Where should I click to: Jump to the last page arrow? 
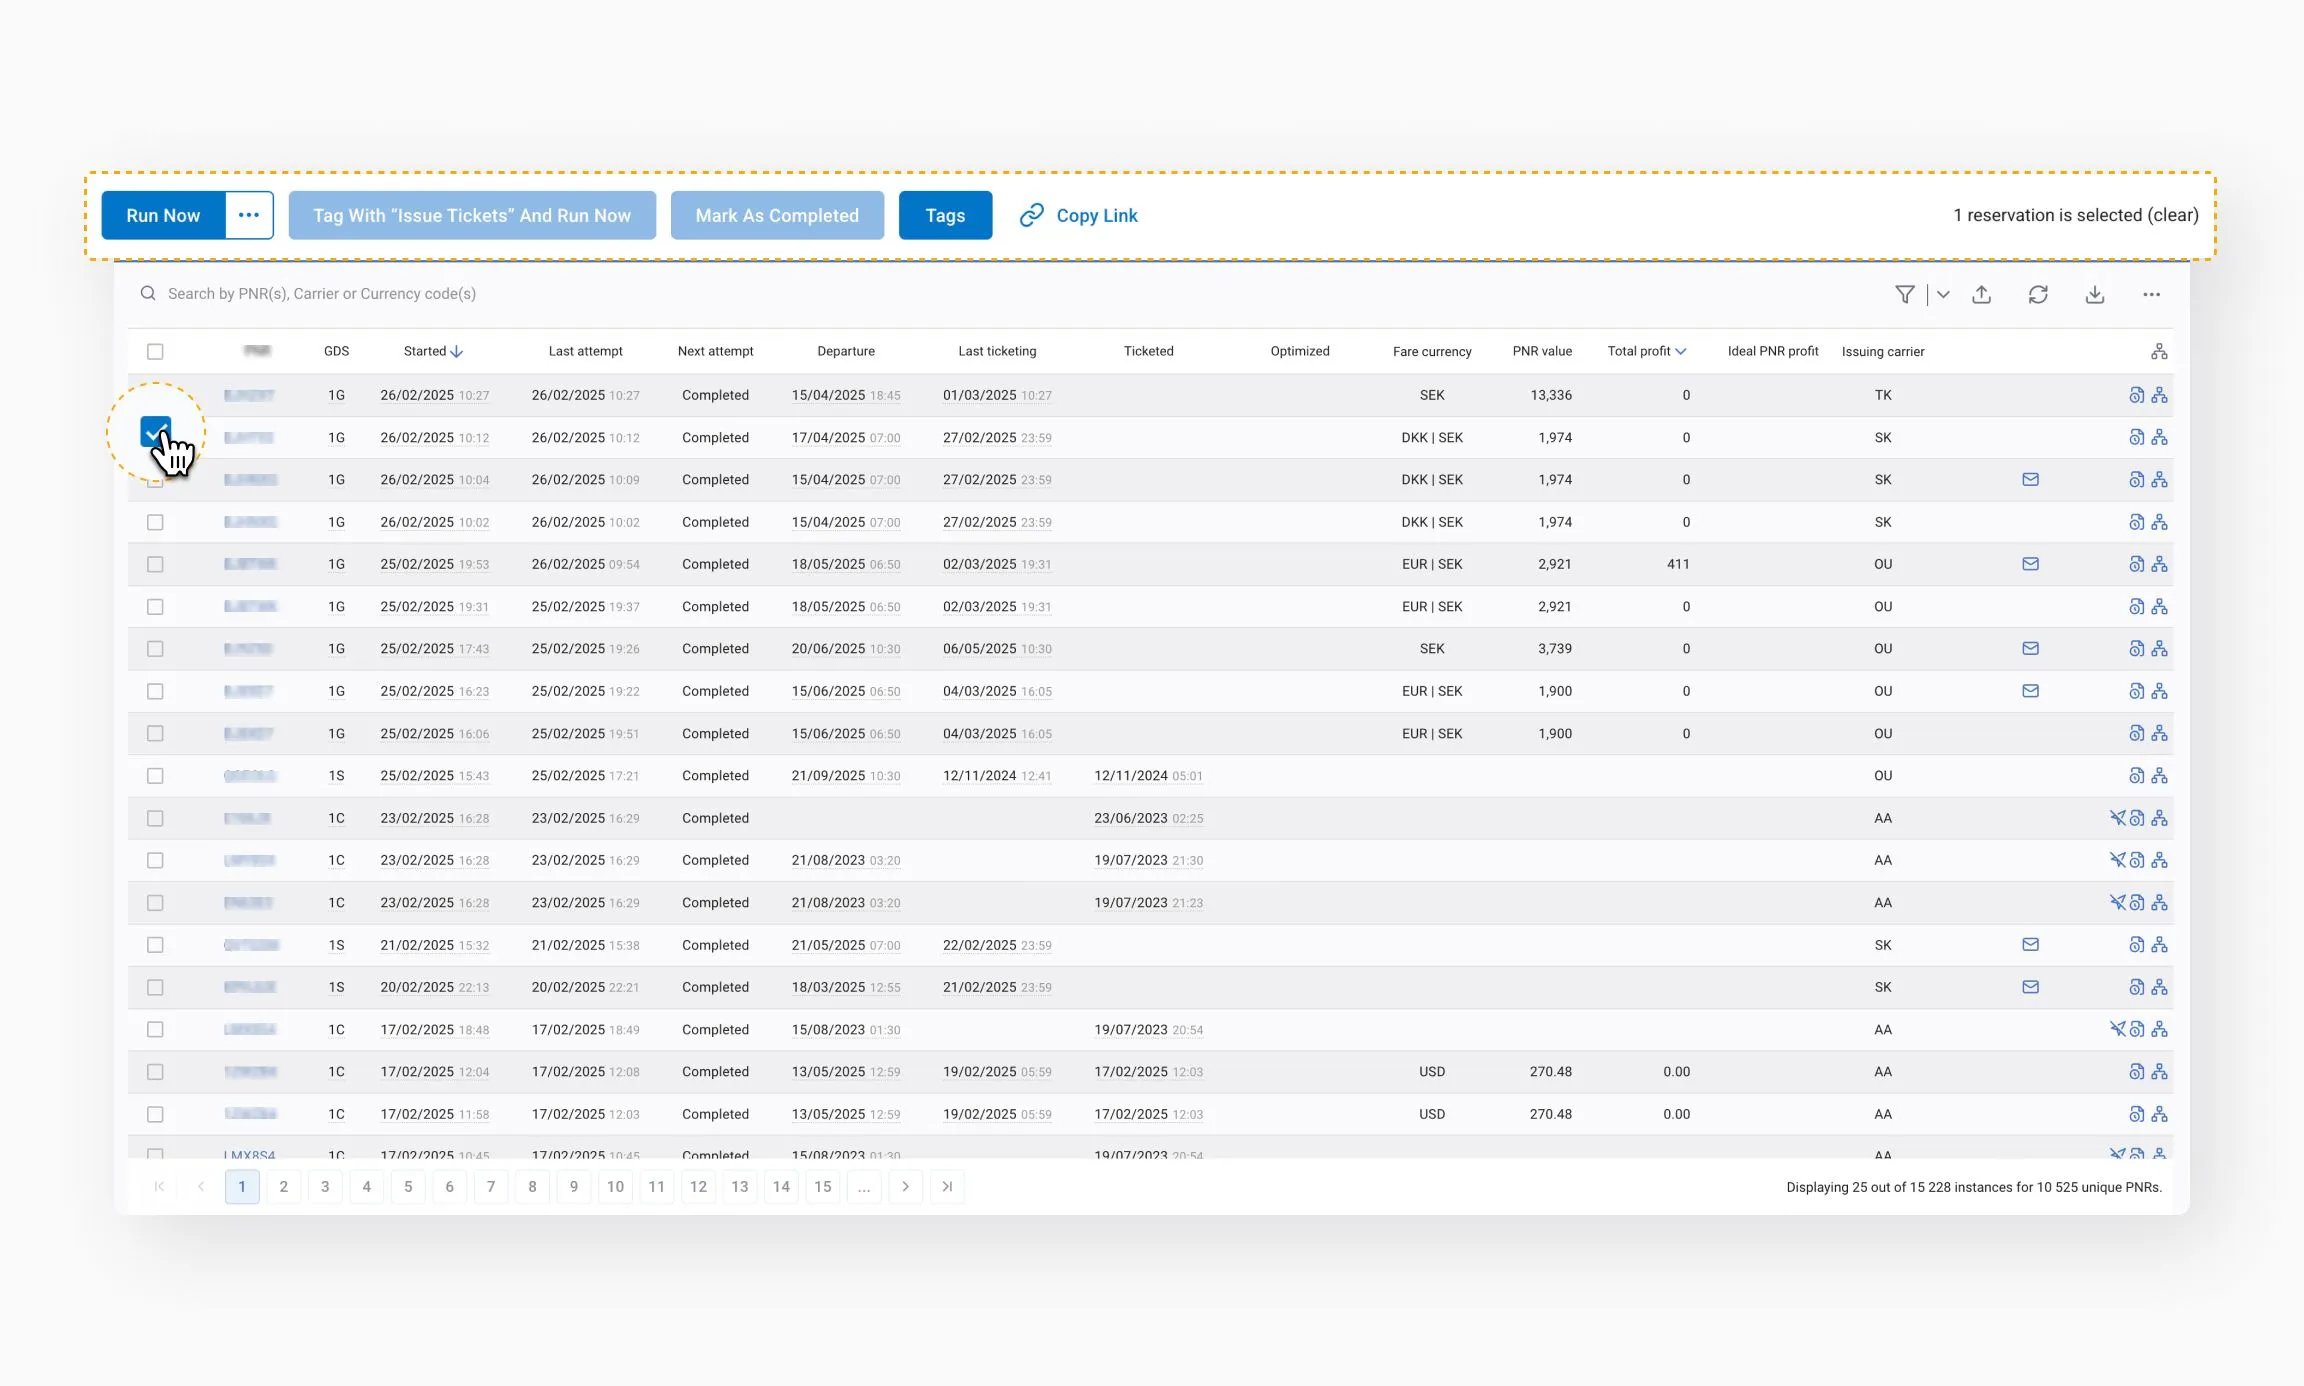pyautogui.click(x=947, y=1187)
